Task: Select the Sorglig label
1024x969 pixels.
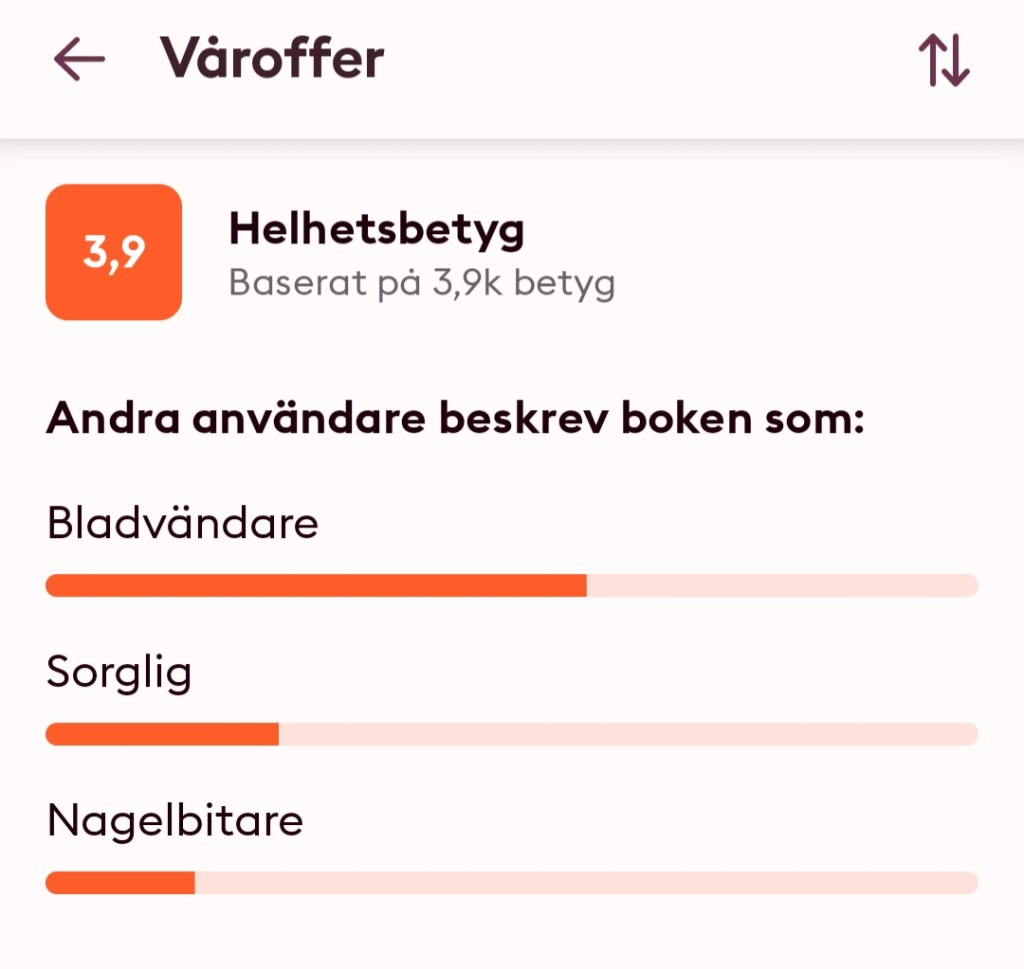Action: point(119,673)
